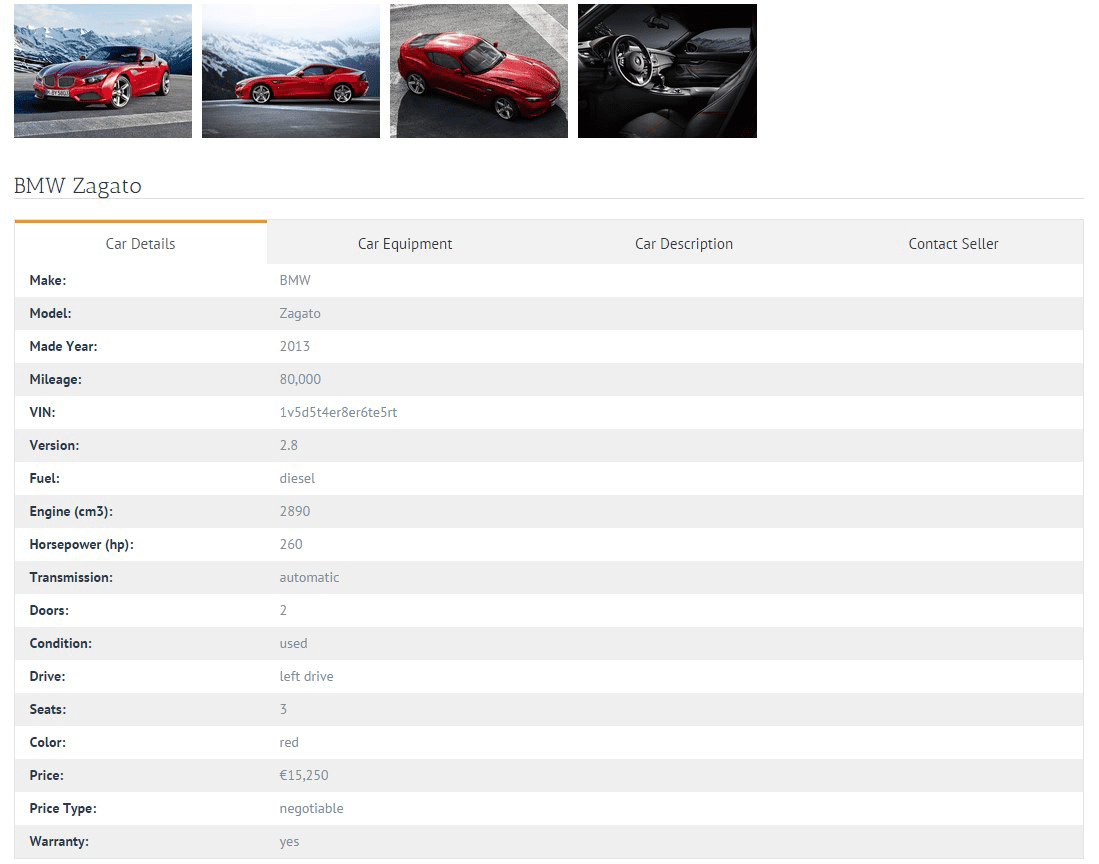Click the BMW Zagato listing title
1099x864 pixels.
(77, 186)
